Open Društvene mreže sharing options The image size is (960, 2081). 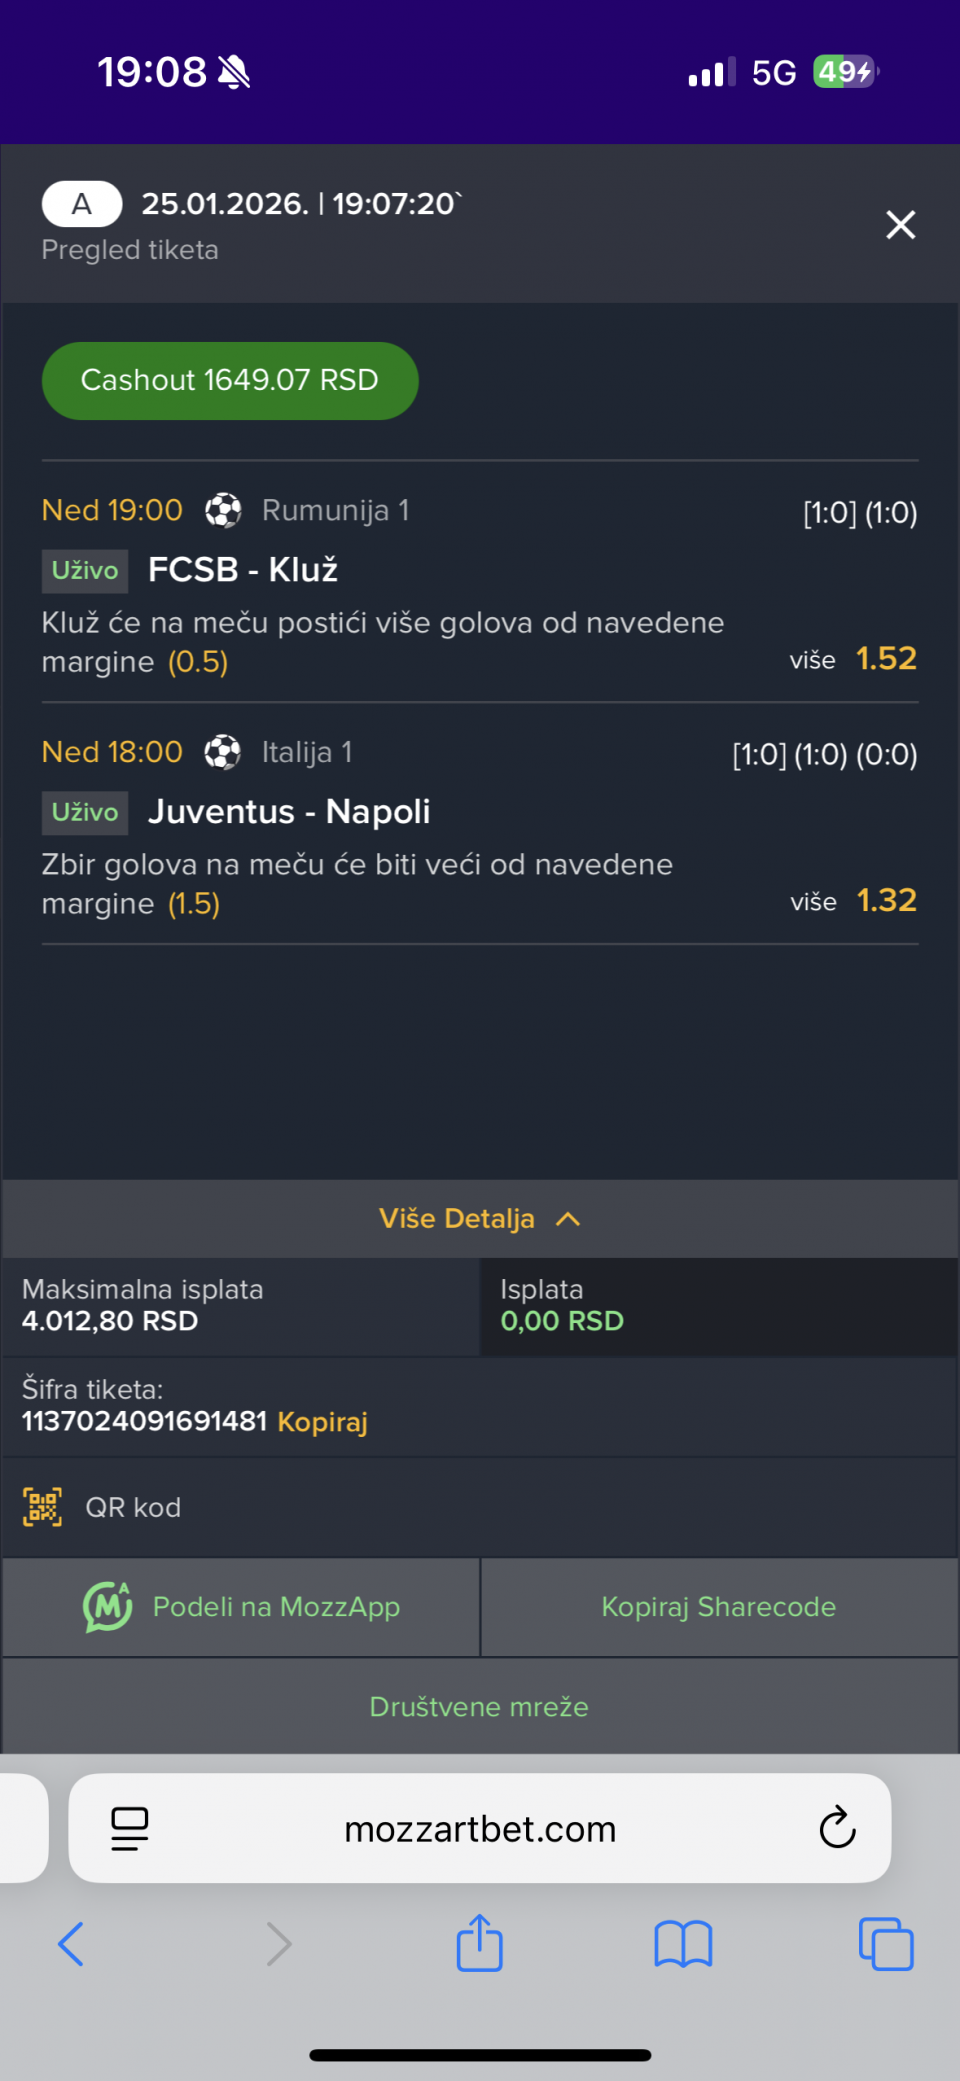479,1707
